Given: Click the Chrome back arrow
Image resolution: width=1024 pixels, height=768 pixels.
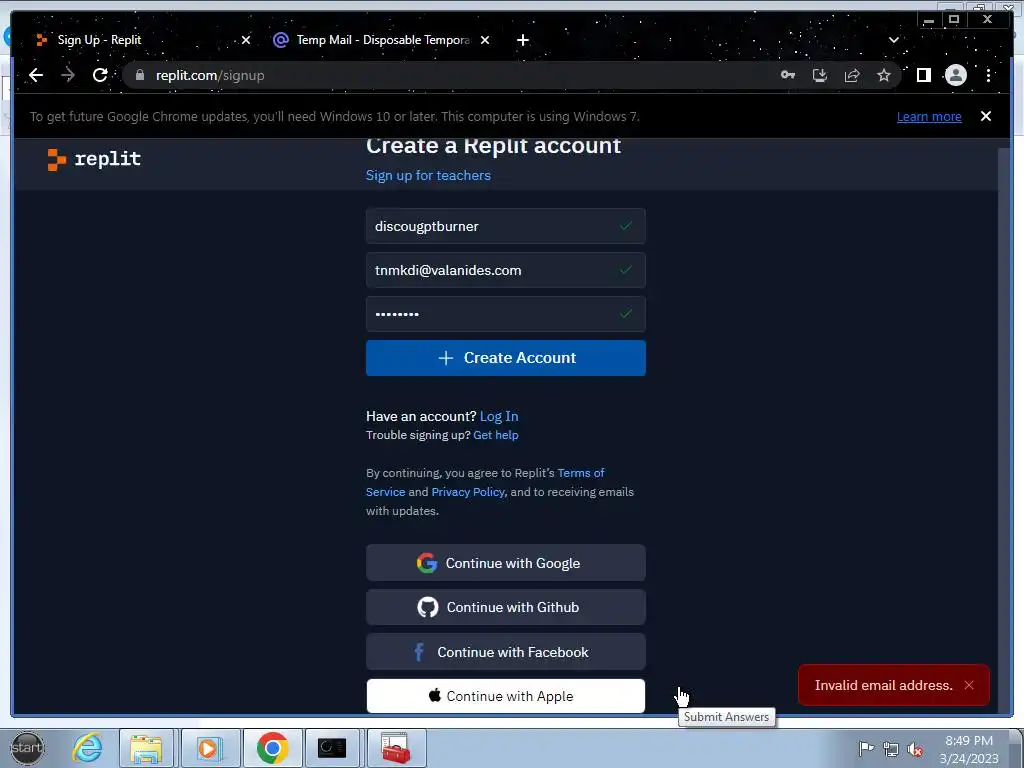Looking at the screenshot, I should tap(36, 75).
